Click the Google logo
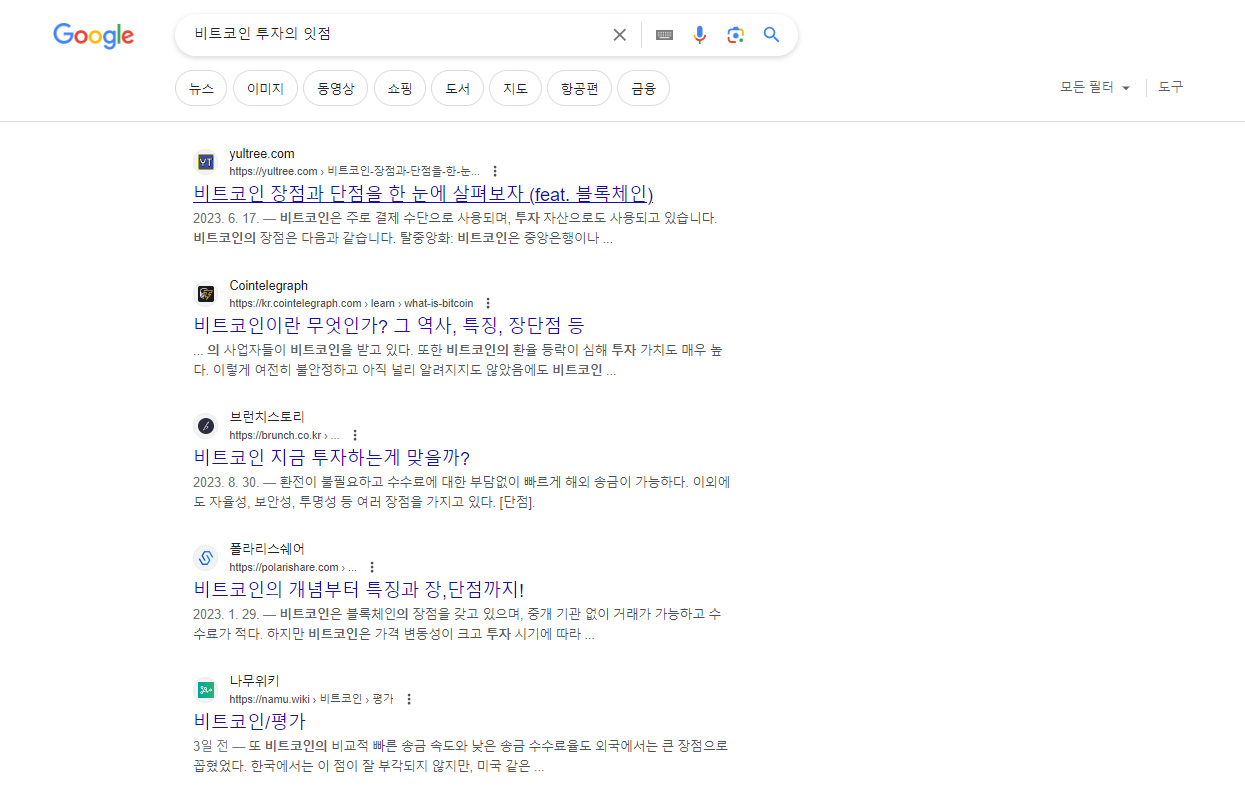The width and height of the screenshot is (1245, 798). pyautogui.click(x=93, y=36)
